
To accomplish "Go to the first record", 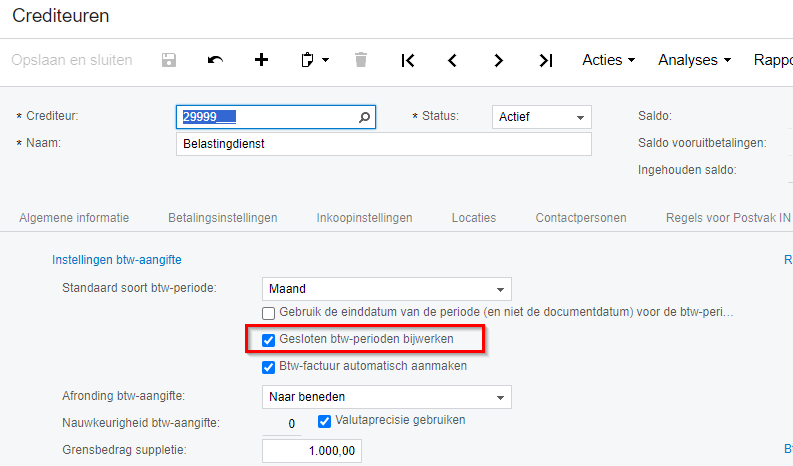I will (x=407, y=60).
